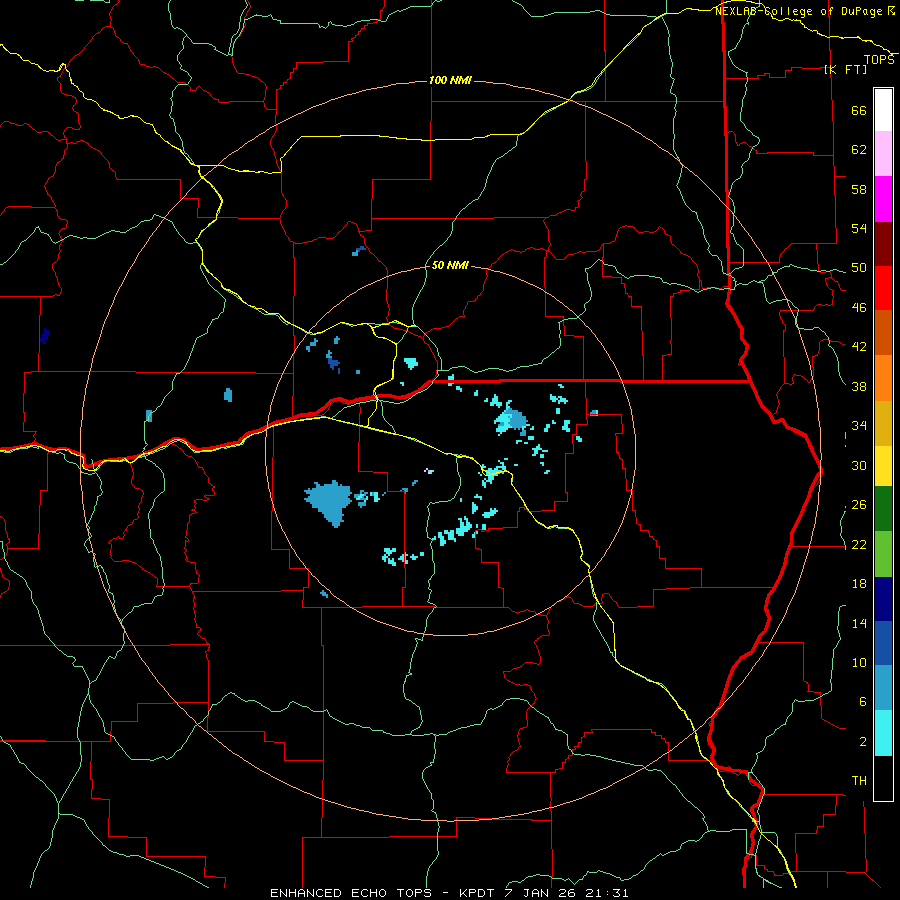
Task: Click the 62 legend value
Action: coord(859,150)
